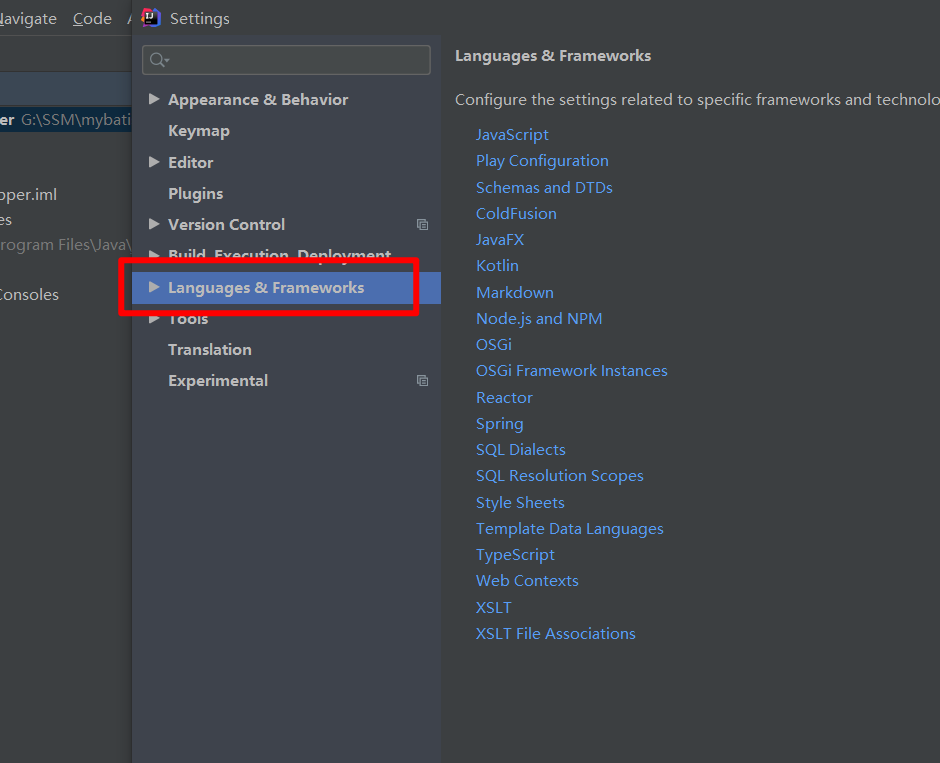Open the TypeScript settings link

(515, 555)
